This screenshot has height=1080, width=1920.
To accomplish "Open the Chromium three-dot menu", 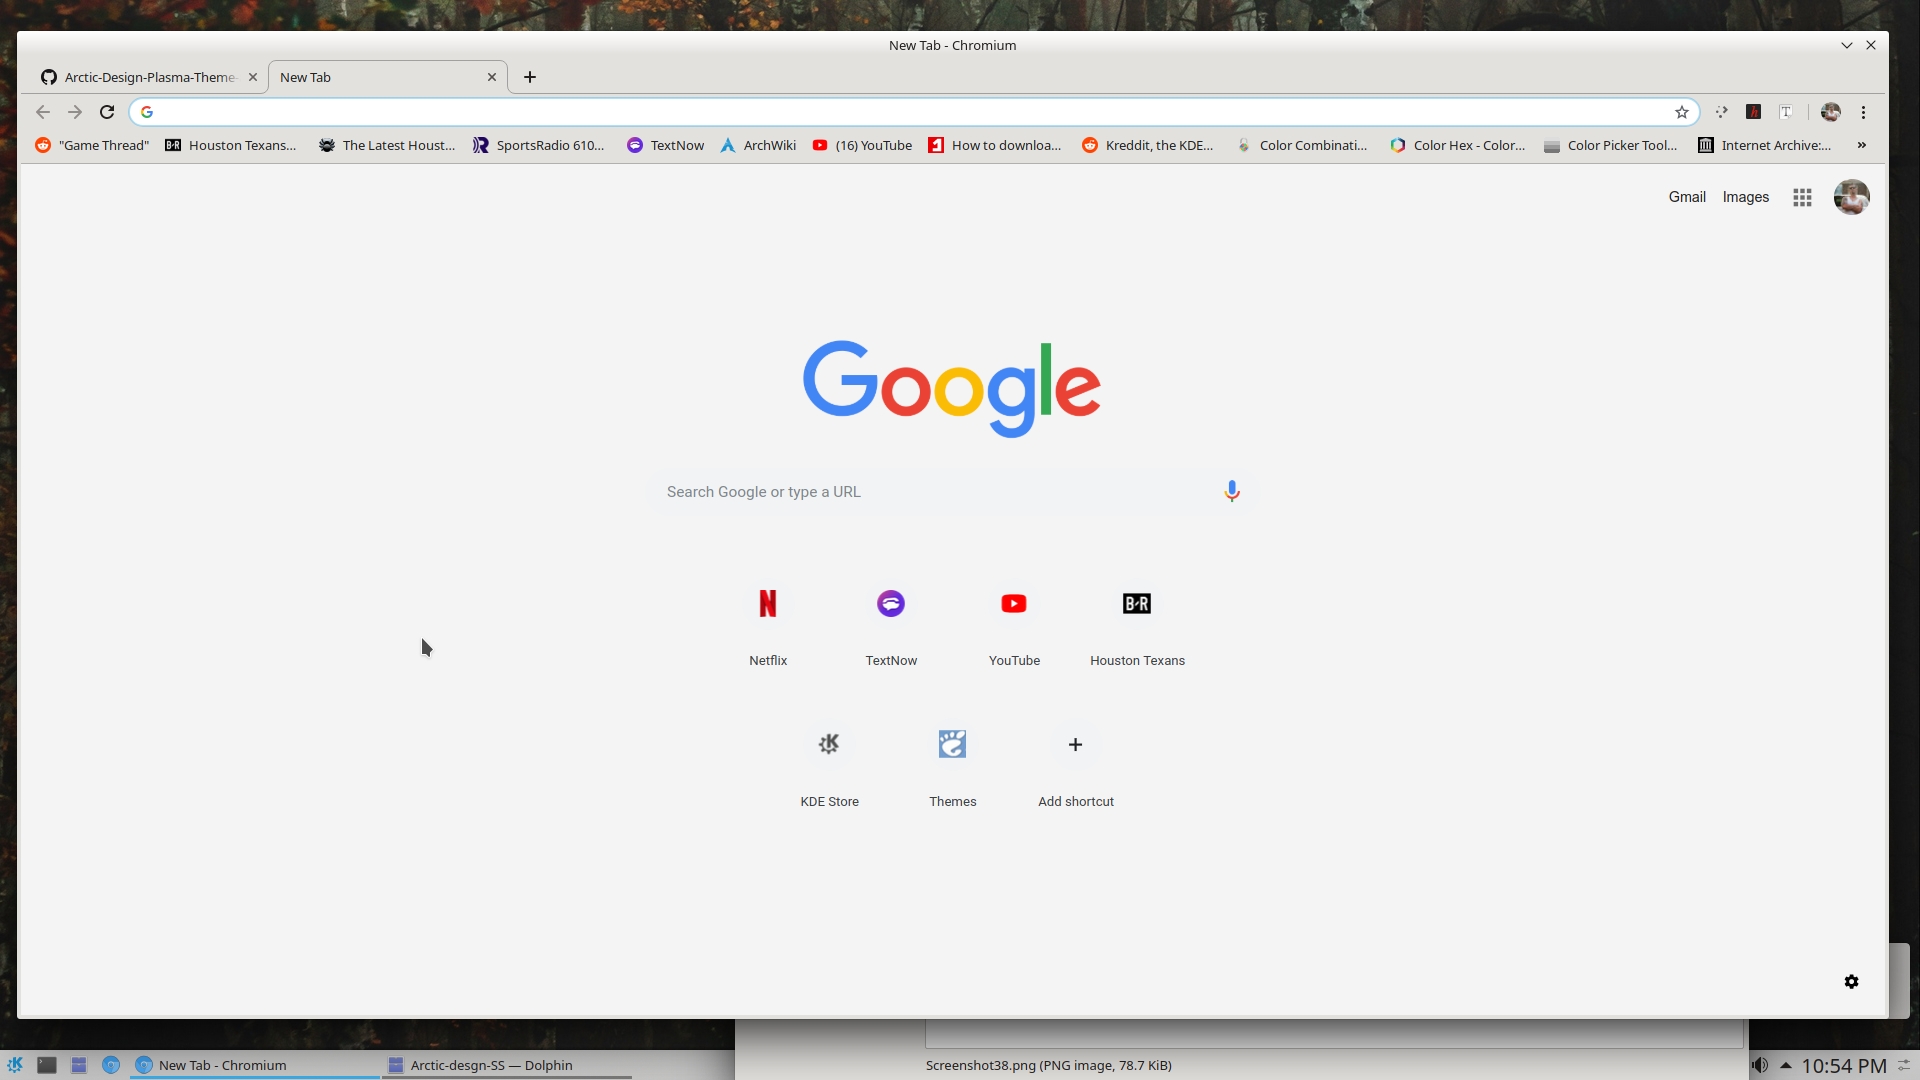I will (x=1863, y=112).
